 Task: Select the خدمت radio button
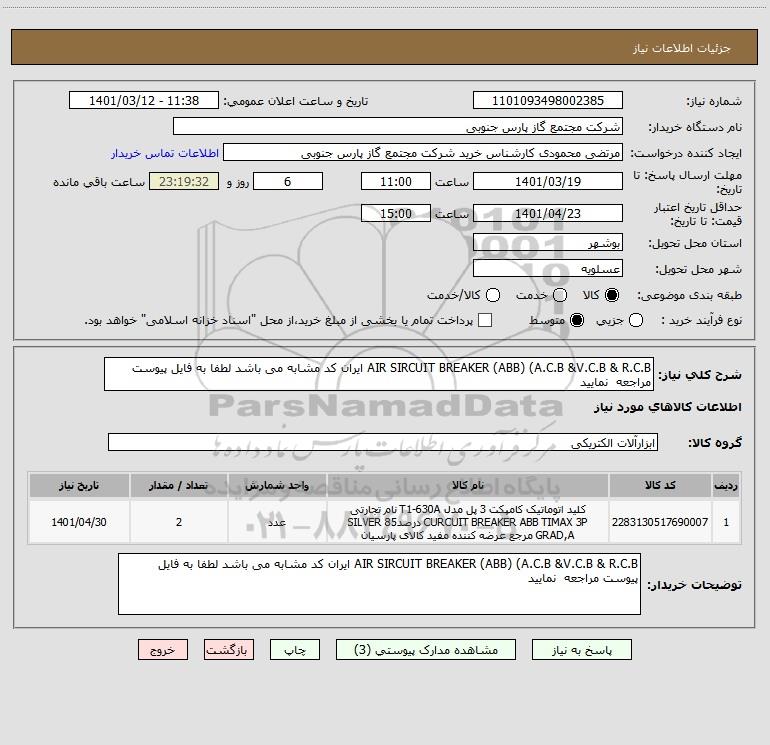[x=560, y=295]
